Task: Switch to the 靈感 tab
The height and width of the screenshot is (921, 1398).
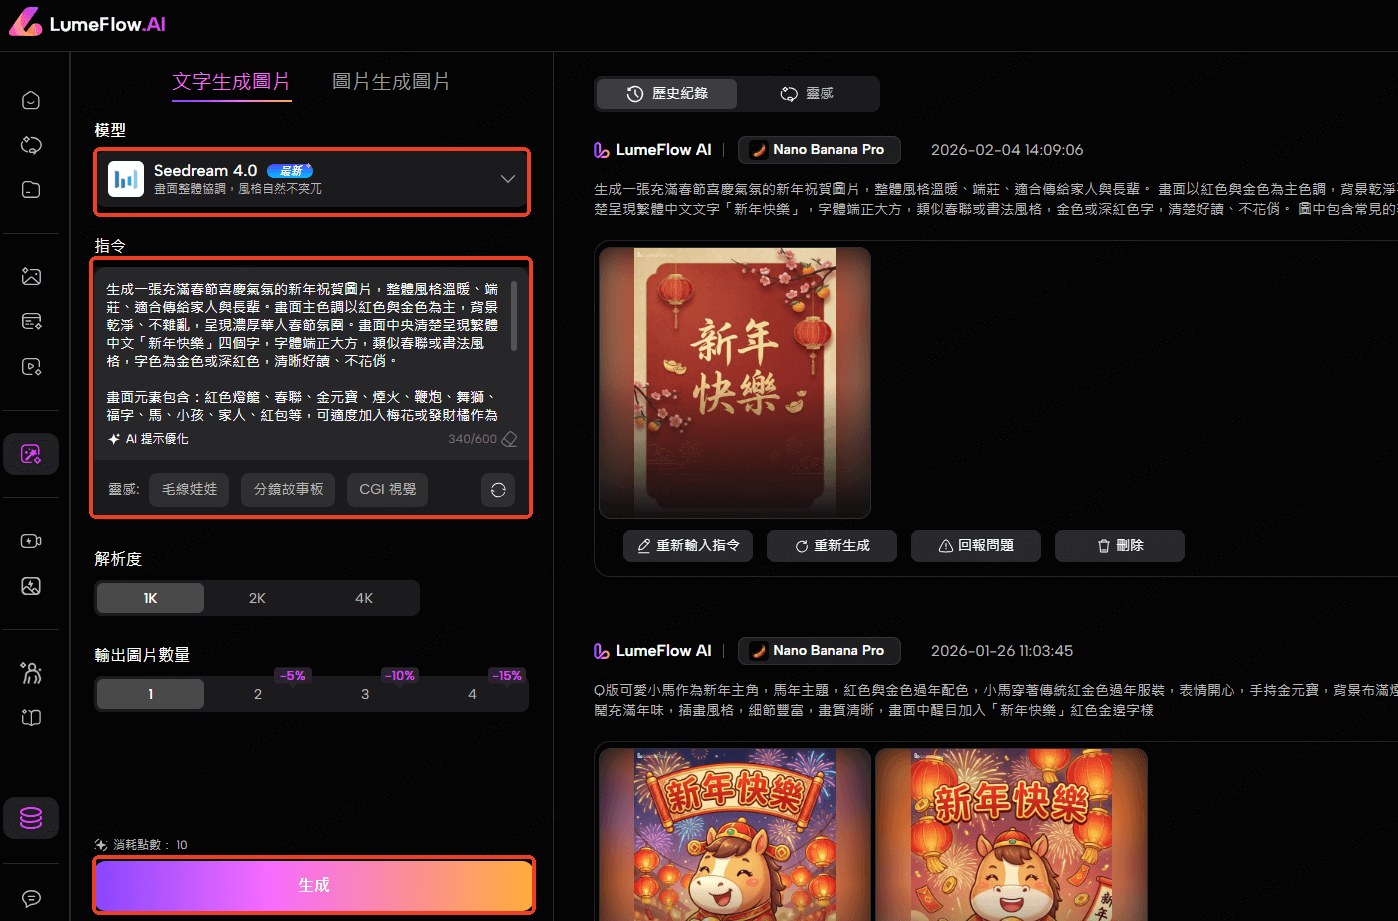Action: click(808, 93)
